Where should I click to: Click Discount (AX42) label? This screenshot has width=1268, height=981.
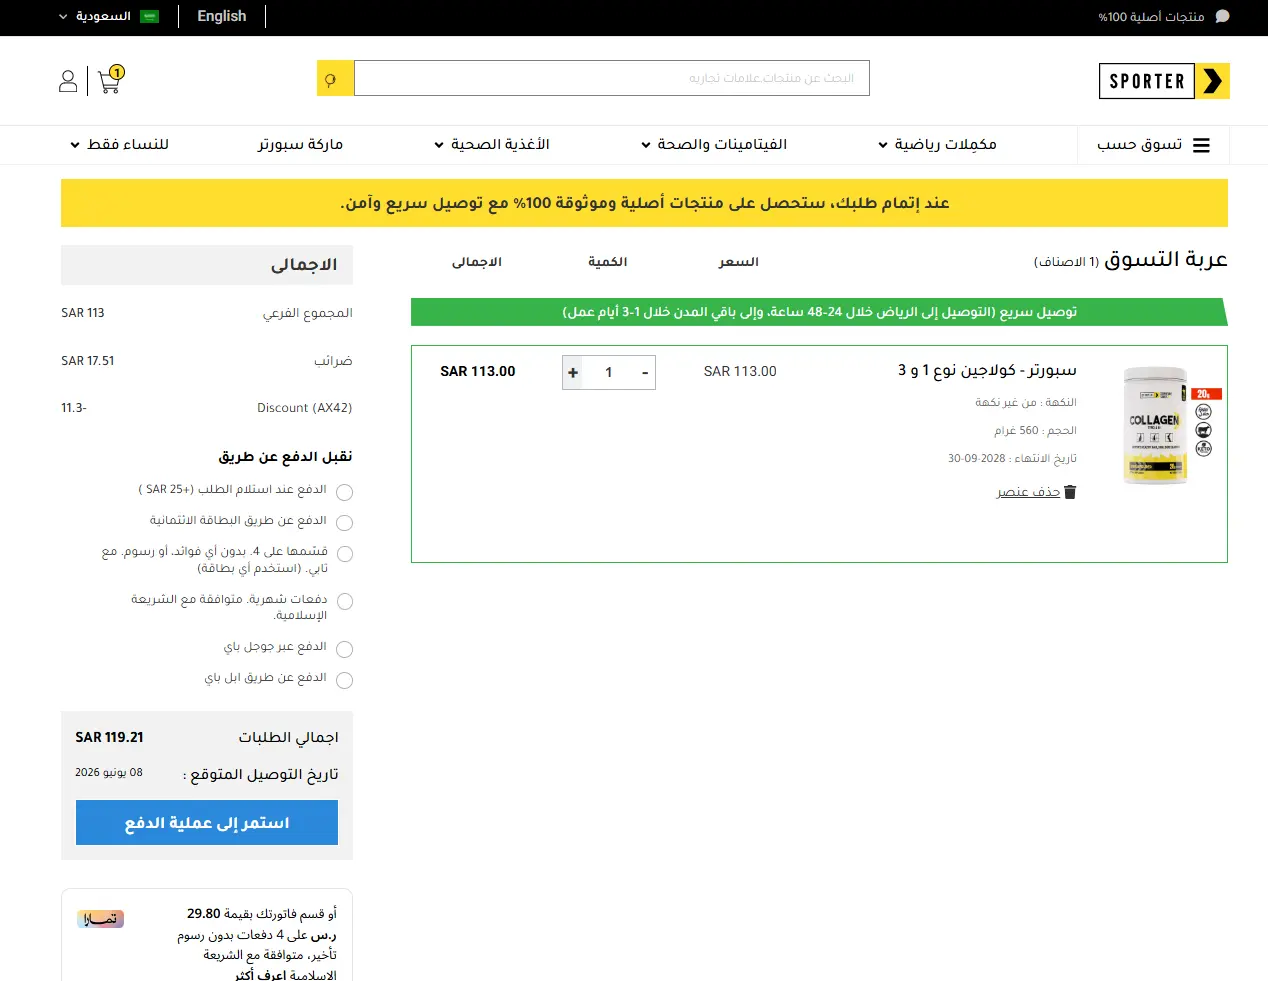[x=304, y=408]
